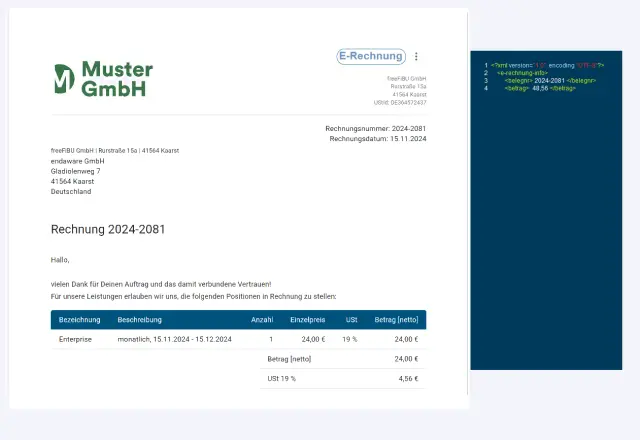This screenshot has height=440, width=640.
Task: Click the 19 % tax cell
Action: tap(350, 340)
